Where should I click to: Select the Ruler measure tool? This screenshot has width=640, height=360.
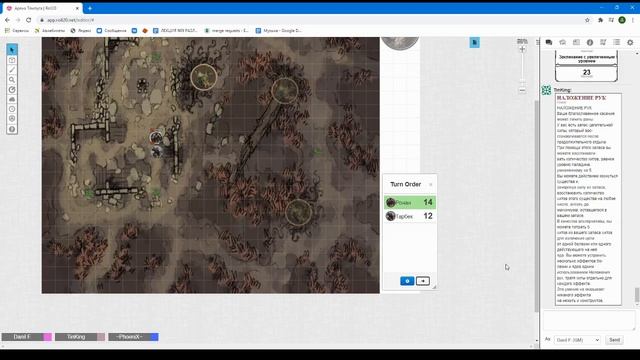[x=12, y=89]
